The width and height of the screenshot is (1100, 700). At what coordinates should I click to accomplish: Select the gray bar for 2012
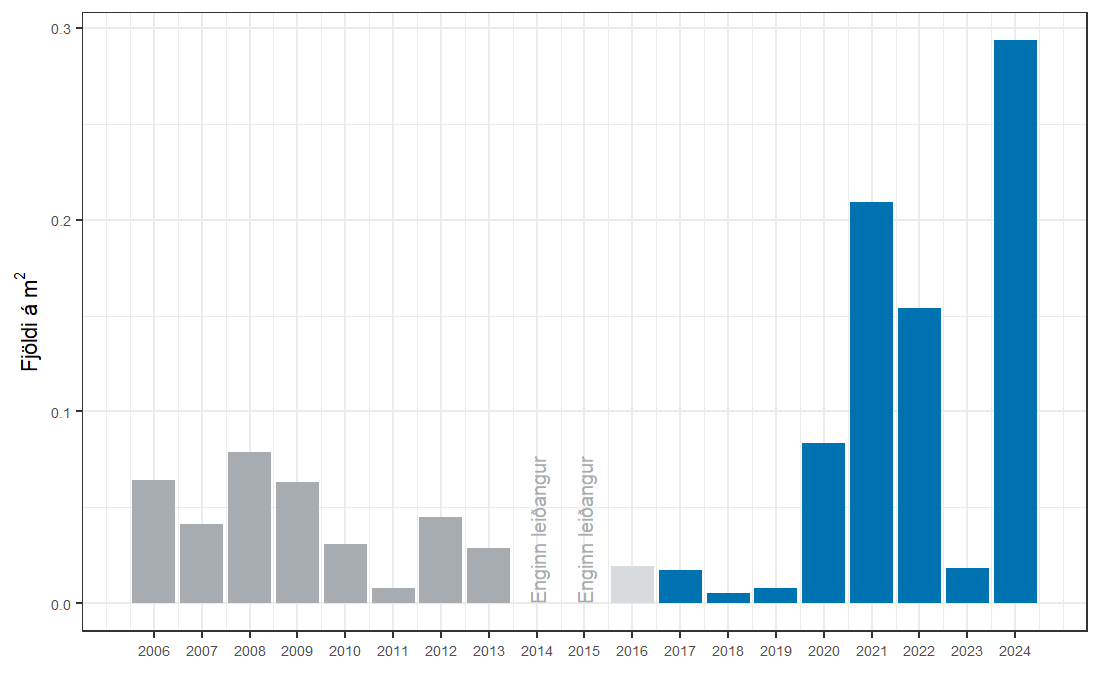[440, 560]
